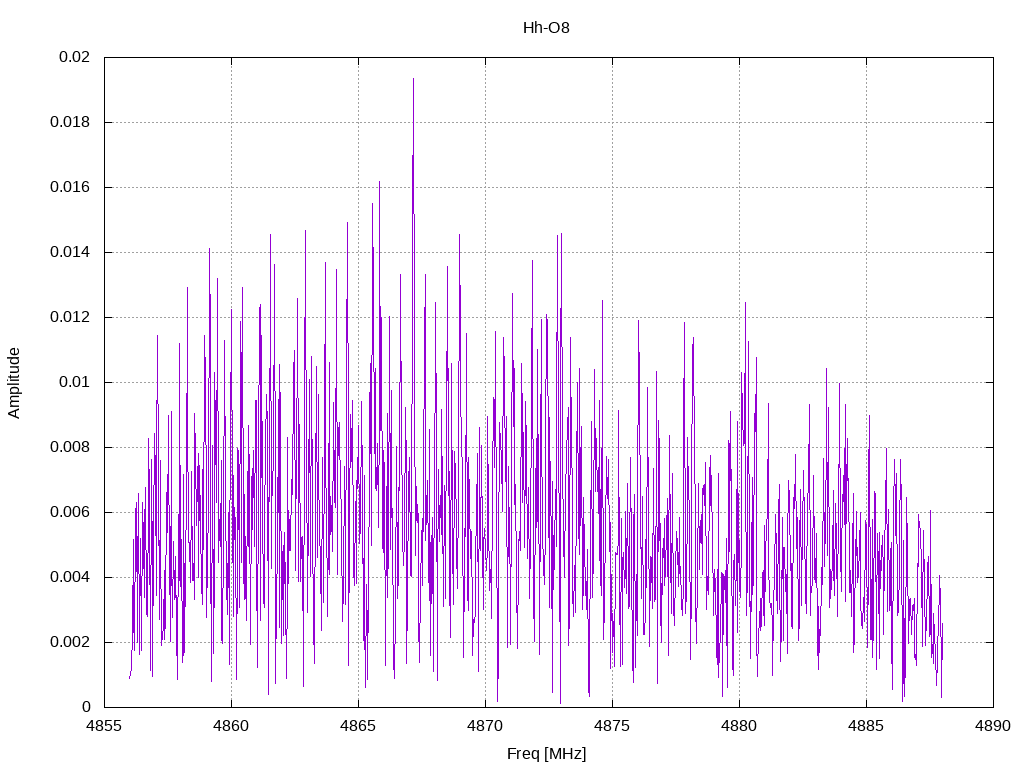Click the 4860 x-axis tick label

click(x=231, y=726)
